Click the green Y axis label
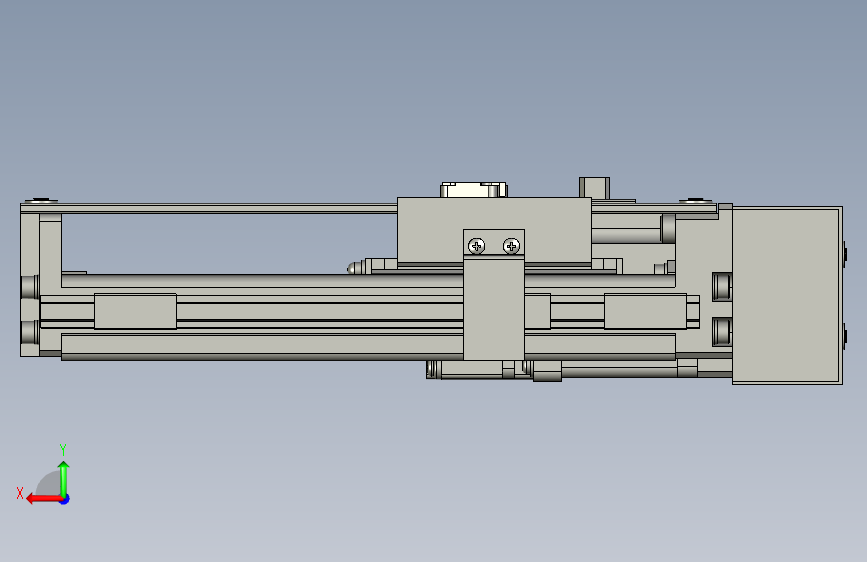The image size is (867, 562). 63,450
